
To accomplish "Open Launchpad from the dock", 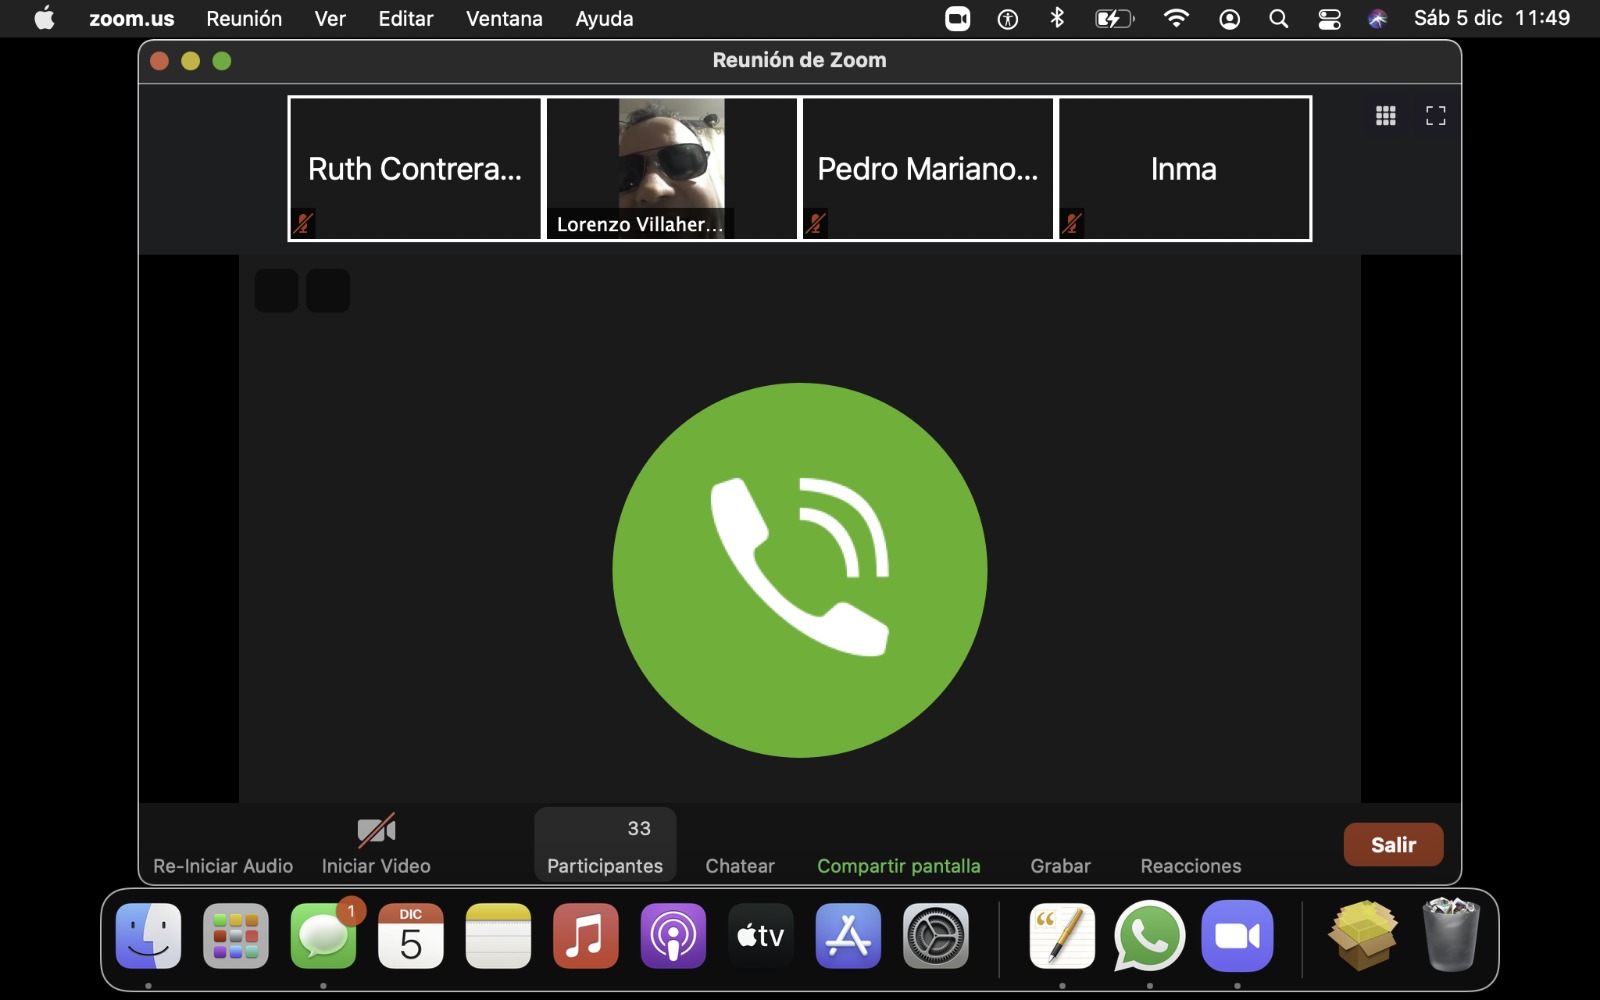I will (x=236, y=936).
